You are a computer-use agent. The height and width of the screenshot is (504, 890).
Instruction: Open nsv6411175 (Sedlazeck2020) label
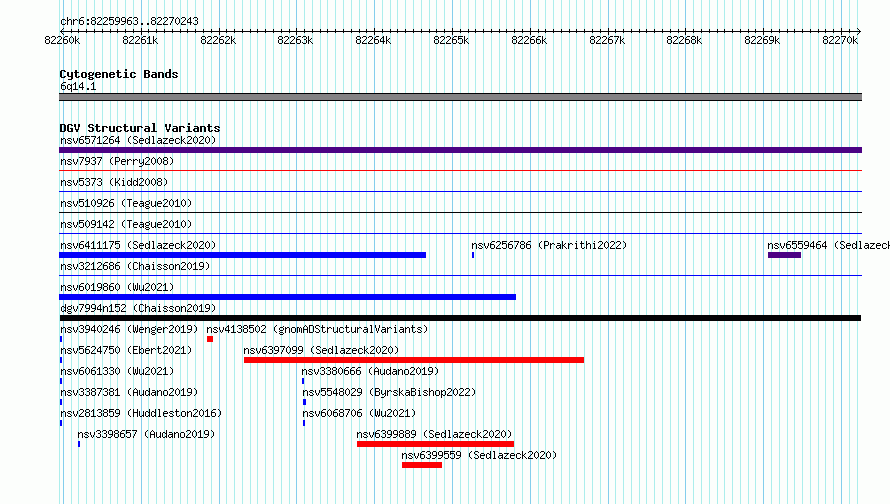(x=138, y=245)
